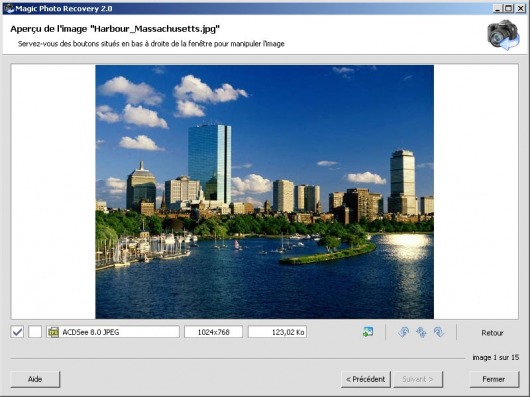Rotate the image clockwise

coord(439,332)
